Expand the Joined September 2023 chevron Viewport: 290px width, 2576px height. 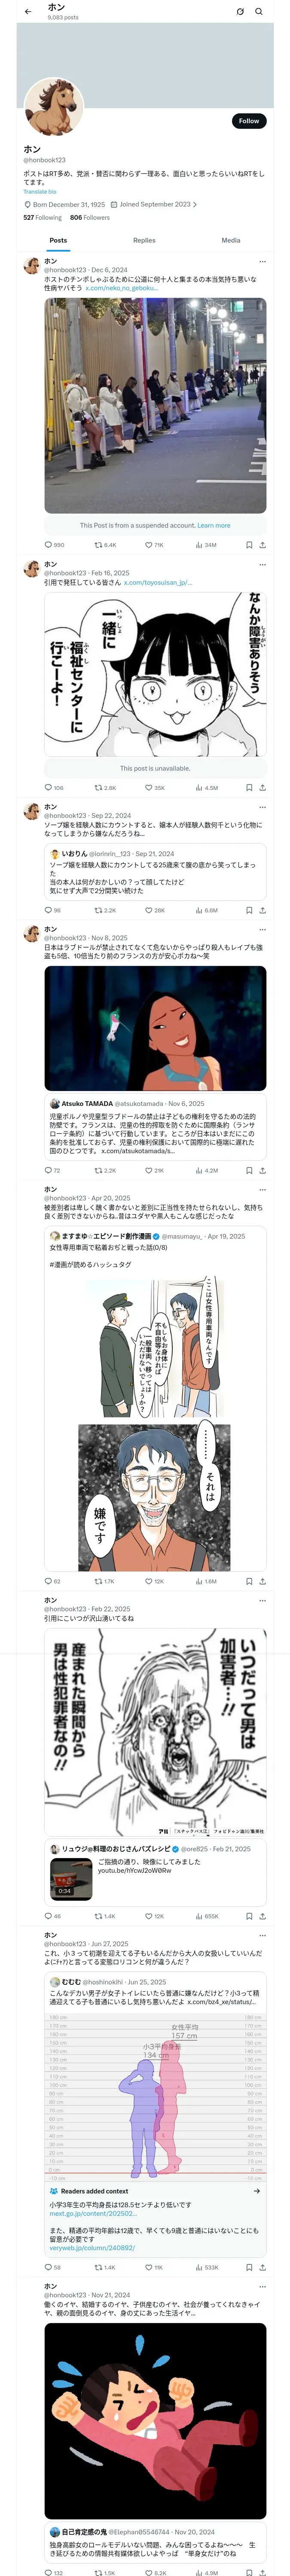[195, 204]
